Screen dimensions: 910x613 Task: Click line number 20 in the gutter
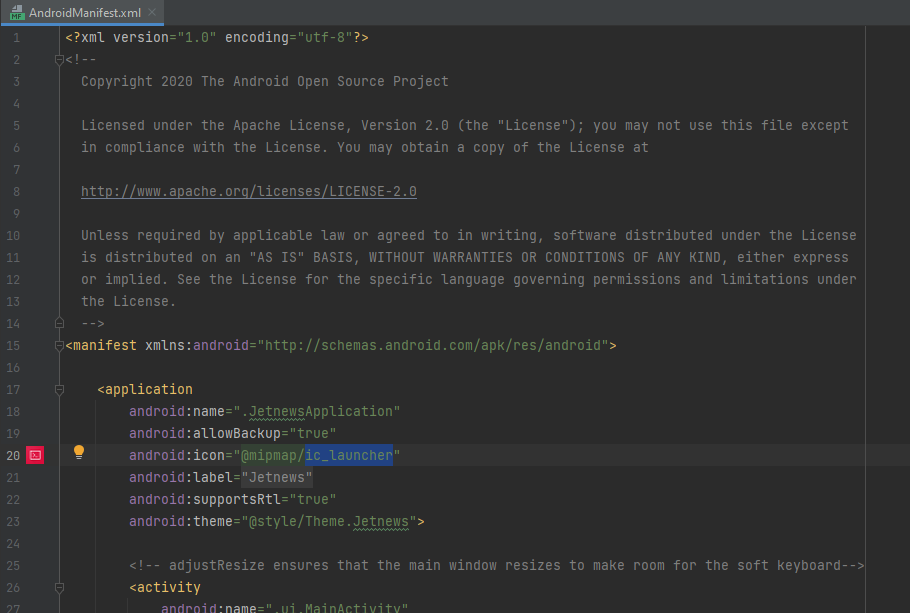click(x=13, y=456)
